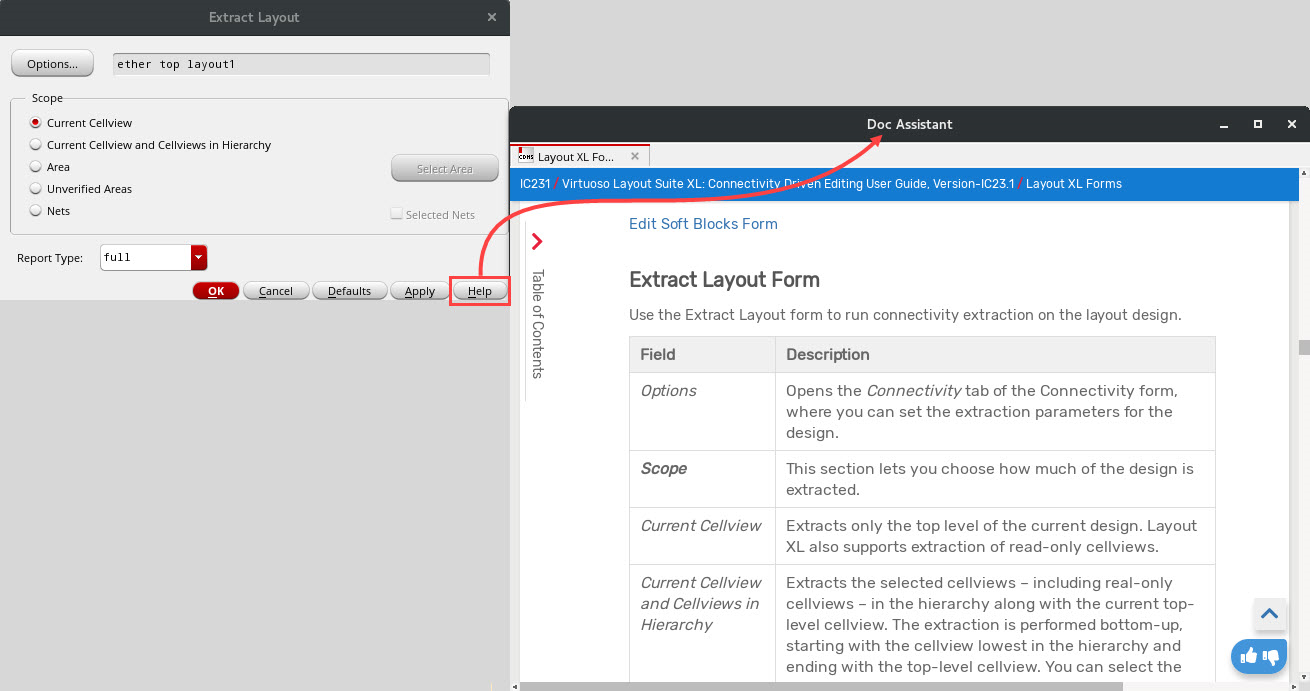This screenshot has height=691, width=1310.
Task: Select Current Cellview and Cellviews in Hierarchy
Action: [150, 145]
